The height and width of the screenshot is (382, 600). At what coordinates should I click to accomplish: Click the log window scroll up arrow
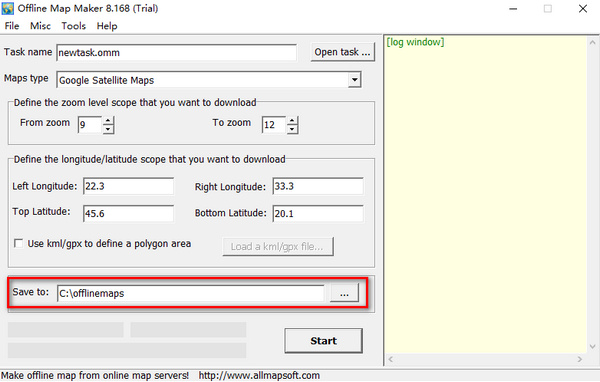coord(592,42)
